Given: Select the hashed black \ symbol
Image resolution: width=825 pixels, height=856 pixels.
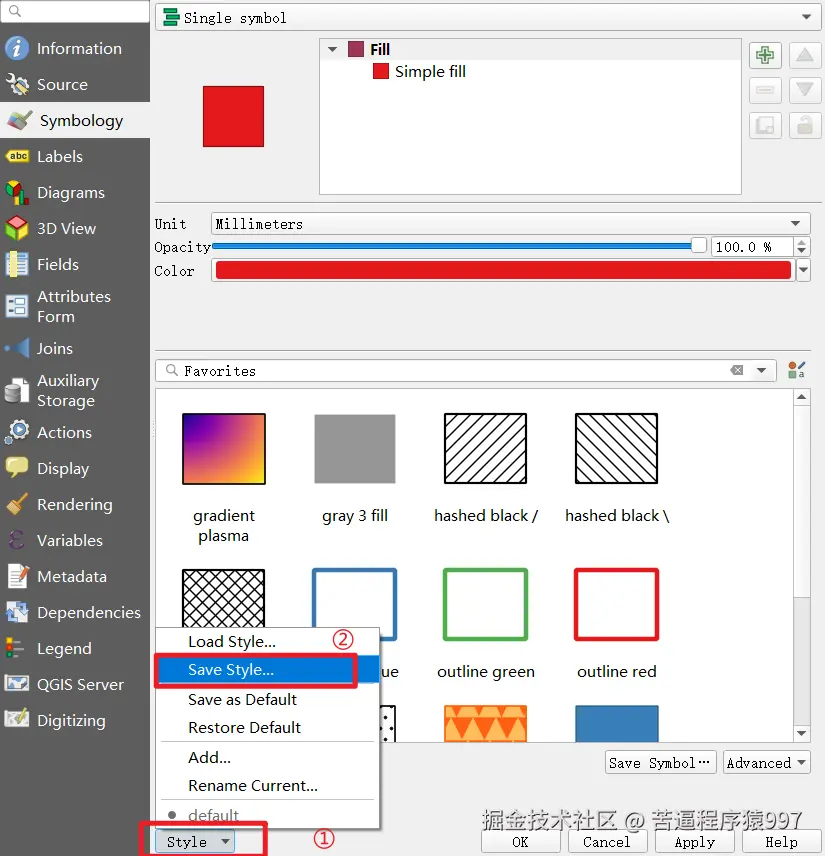Looking at the screenshot, I should [616, 449].
